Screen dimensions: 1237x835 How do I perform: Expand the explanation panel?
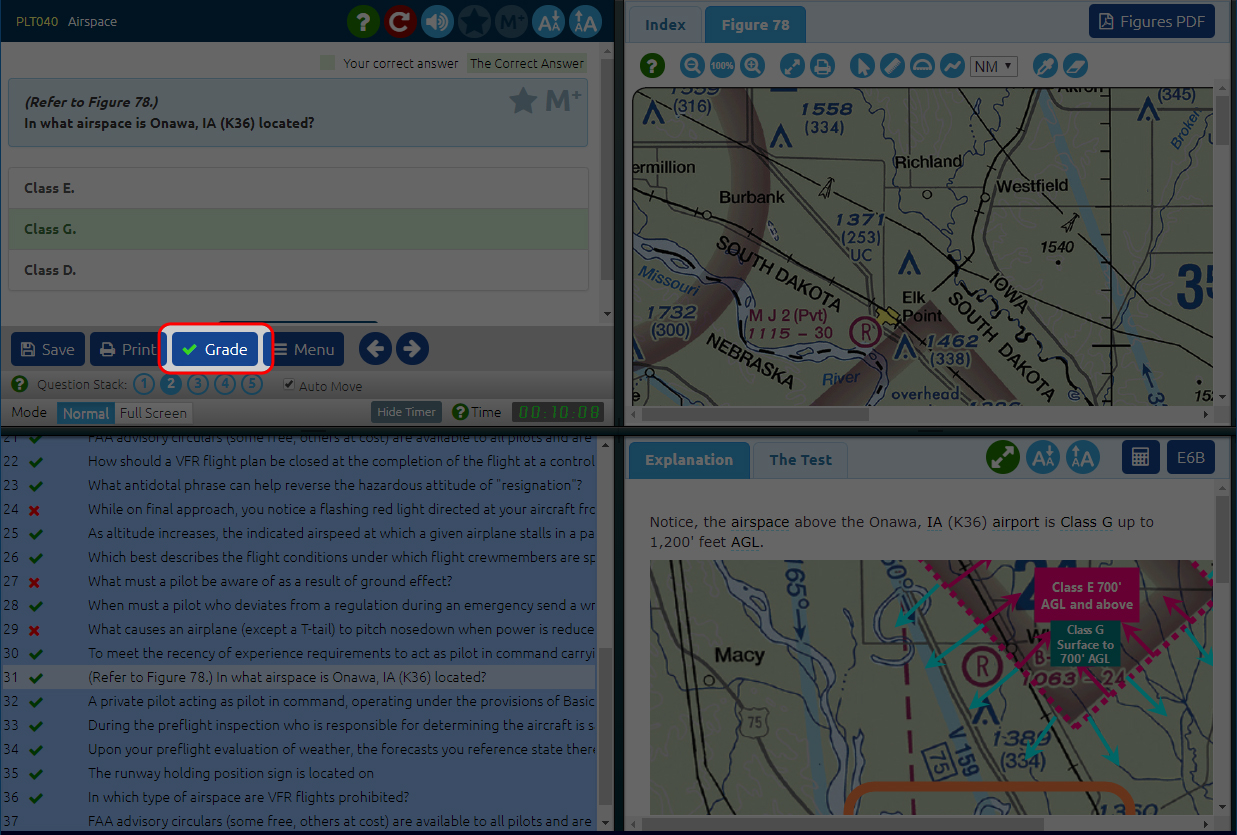(x=1003, y=458)
